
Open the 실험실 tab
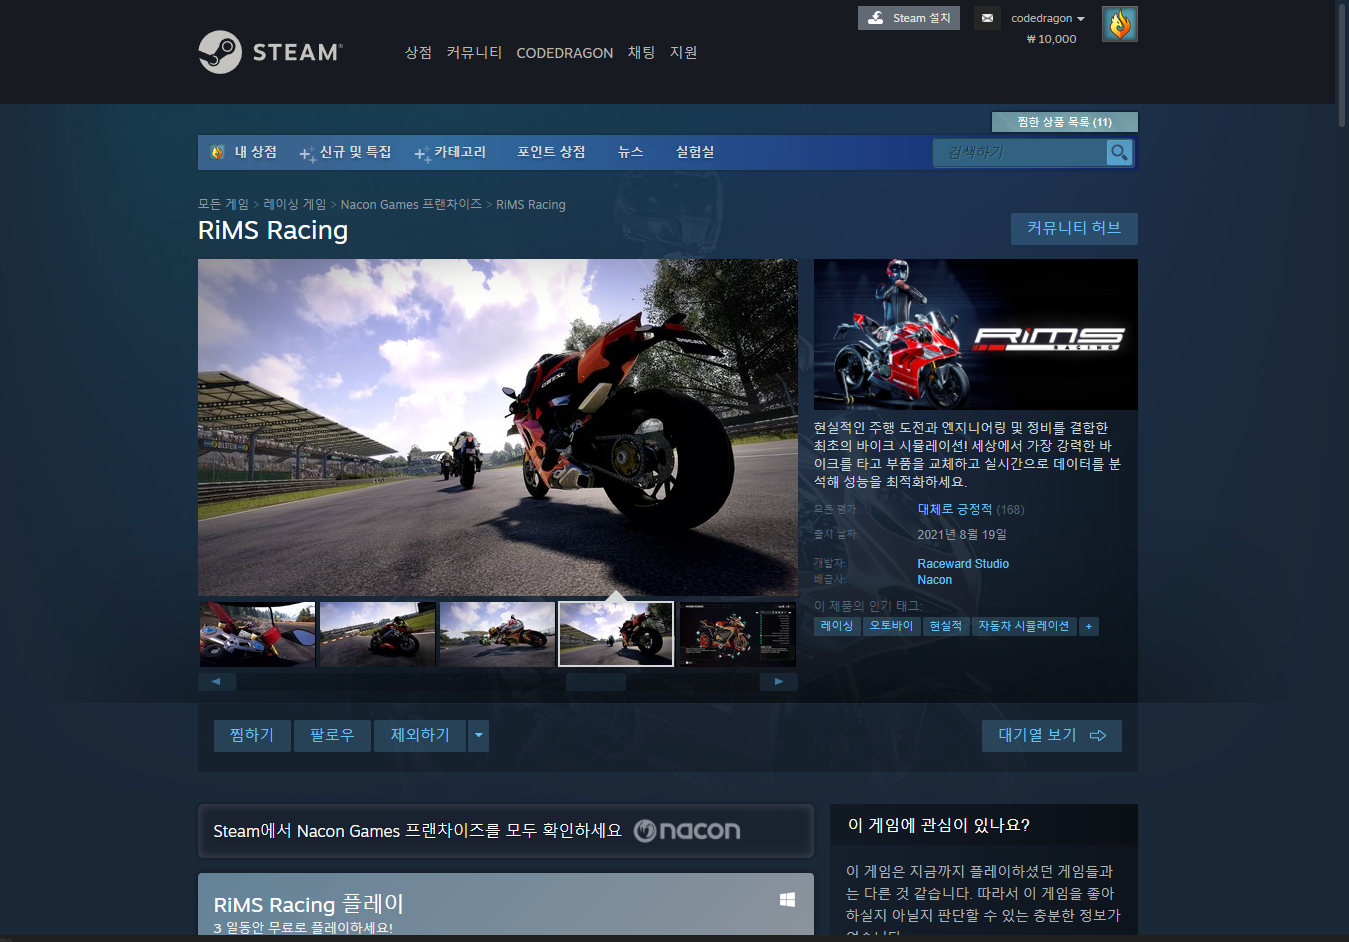[695, 152]
